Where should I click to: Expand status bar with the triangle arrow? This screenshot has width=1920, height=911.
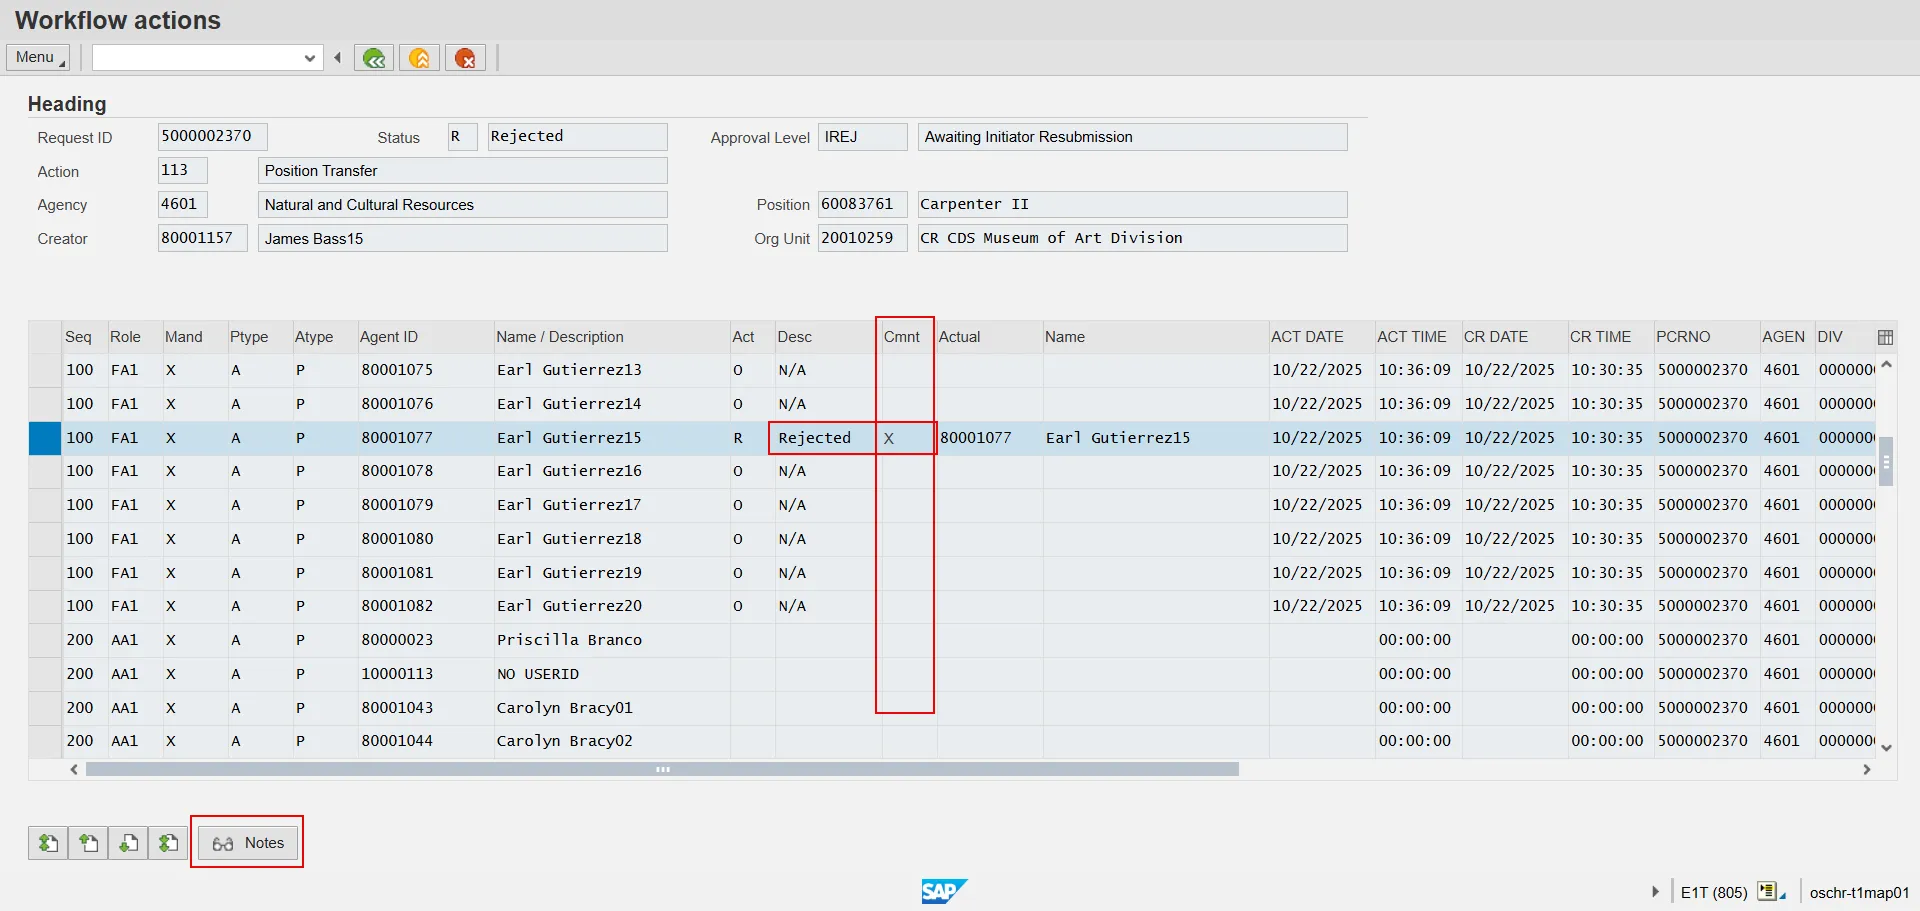pyautogui.click(x=1655, y=891)
